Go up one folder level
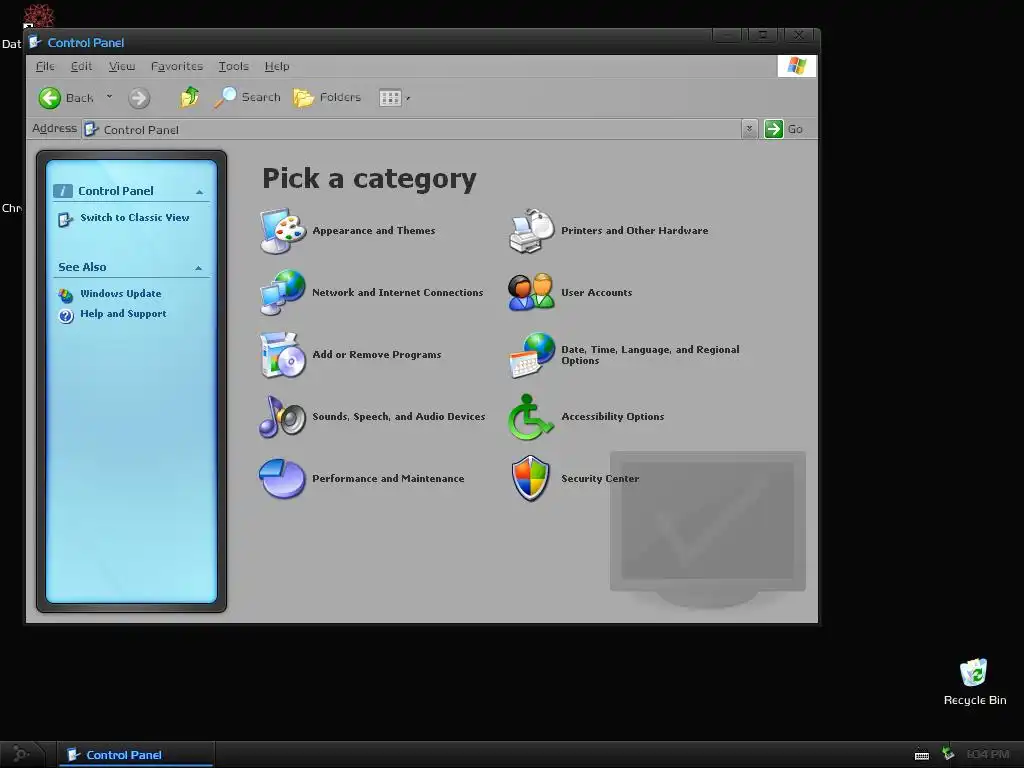 [189, 97]
